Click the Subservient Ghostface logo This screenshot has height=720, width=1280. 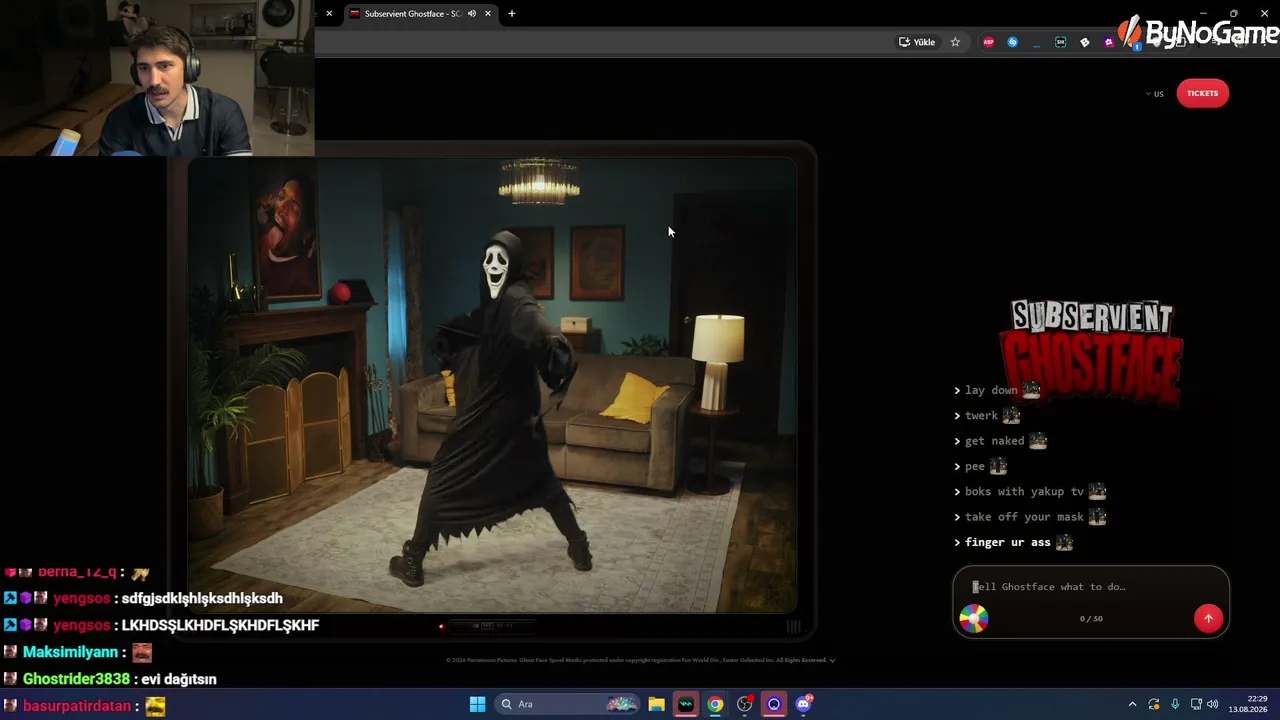pos(1092,351)
